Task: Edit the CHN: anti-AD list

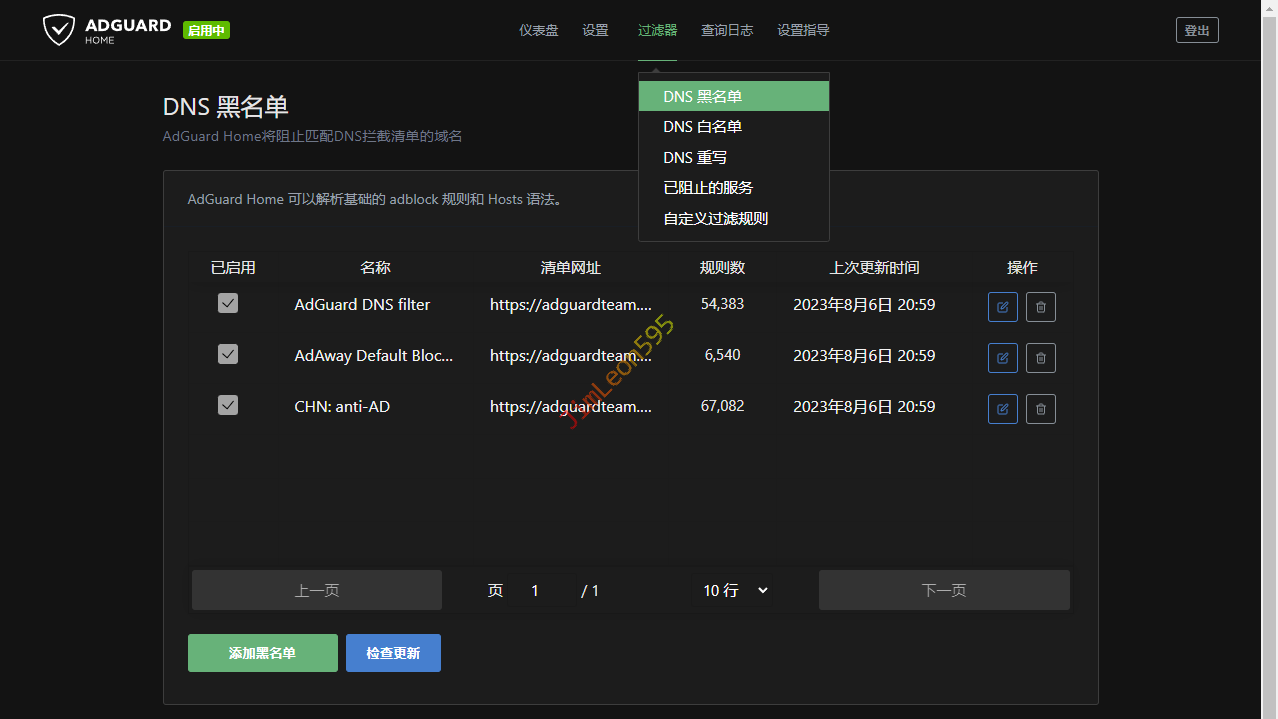Action: pos(1002,408)
